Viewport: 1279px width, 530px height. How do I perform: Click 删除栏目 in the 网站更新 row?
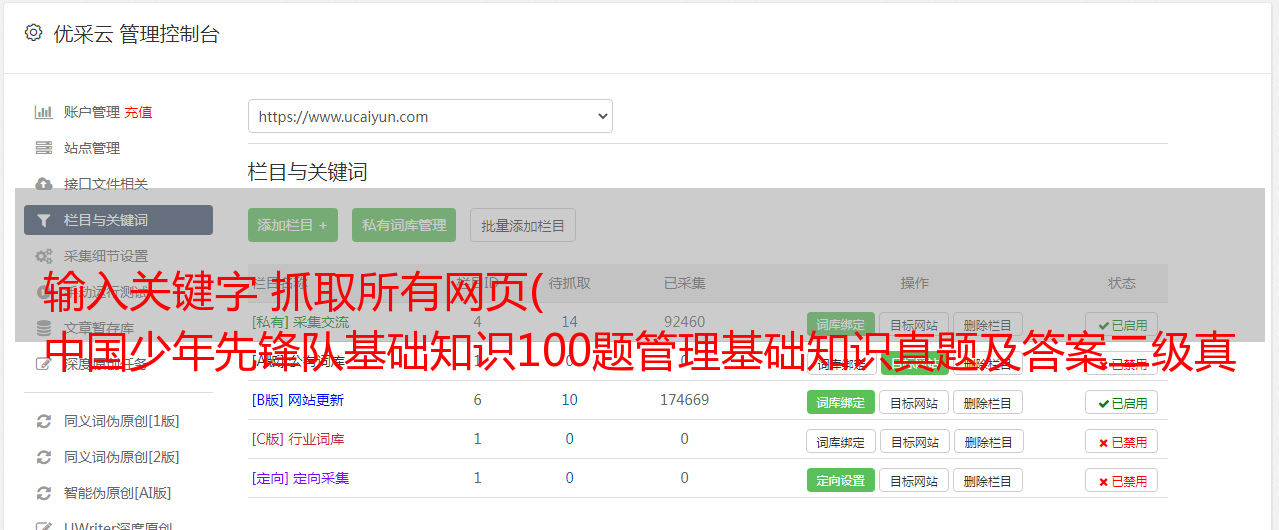pos(988,402)
